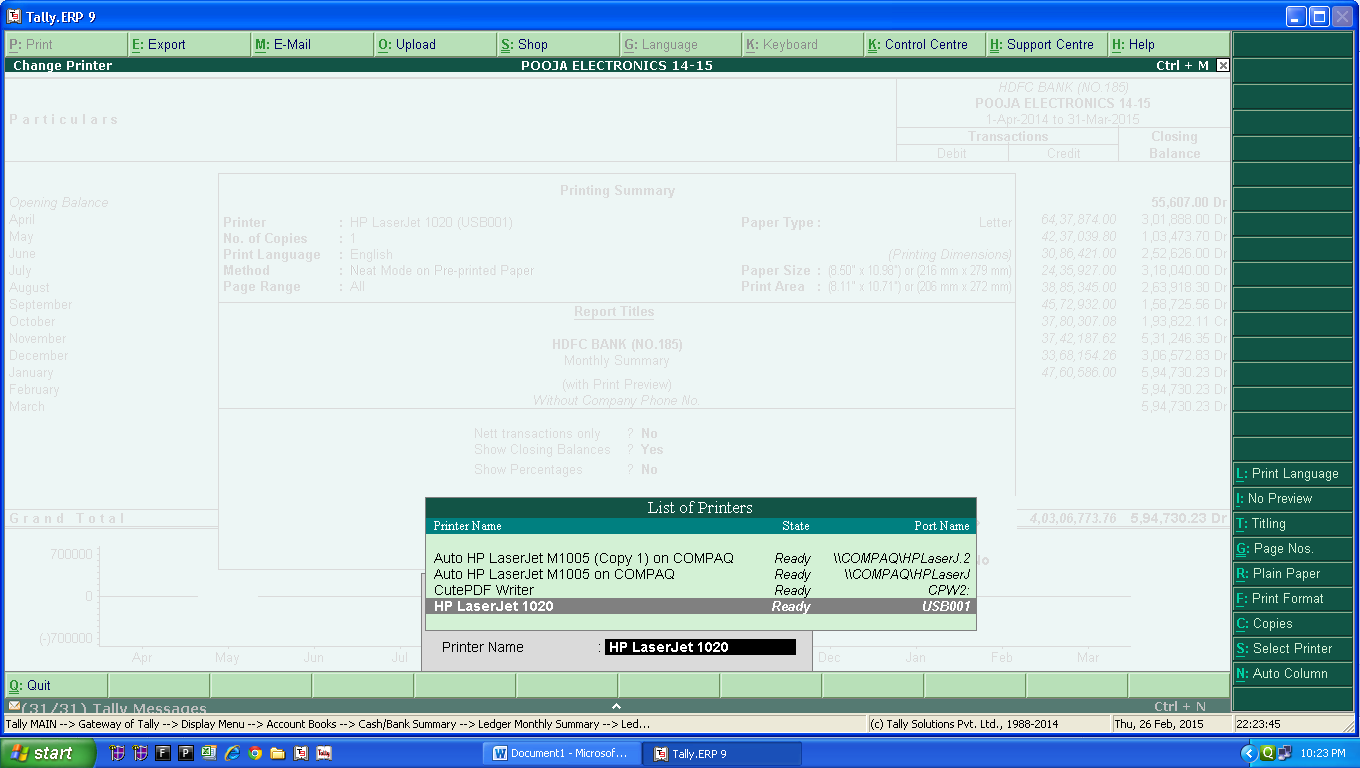Image resolution: width=1360 pixels, height=768 pixels.
Task: Click the Ctrl + N label in the messages bar
Action: tap(1180, 707)
